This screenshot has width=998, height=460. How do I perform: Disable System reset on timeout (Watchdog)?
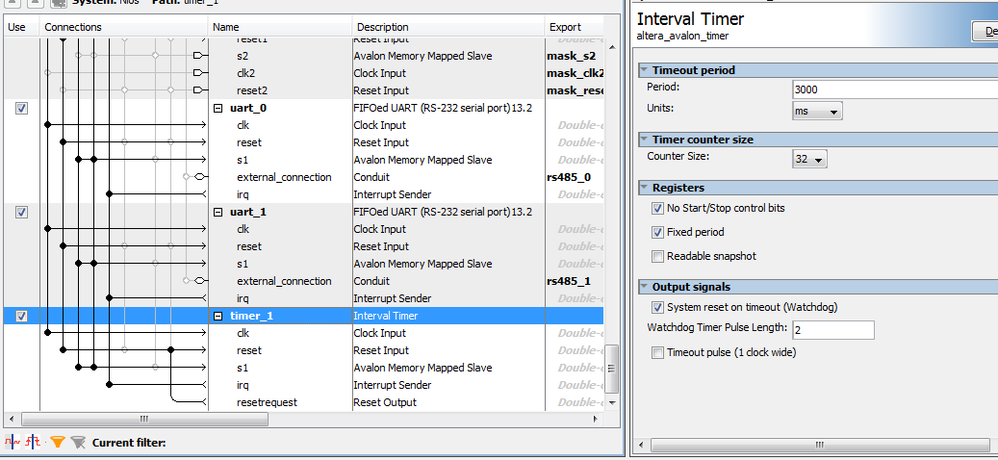[x=657, y=307]
